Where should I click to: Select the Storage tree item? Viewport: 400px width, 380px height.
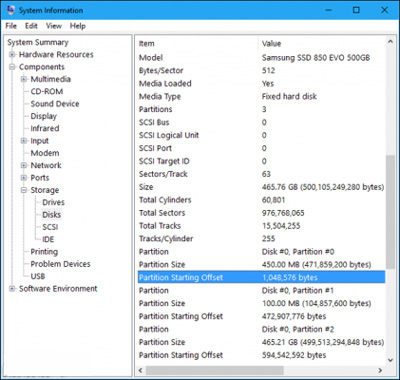click(x=45, y=190)
